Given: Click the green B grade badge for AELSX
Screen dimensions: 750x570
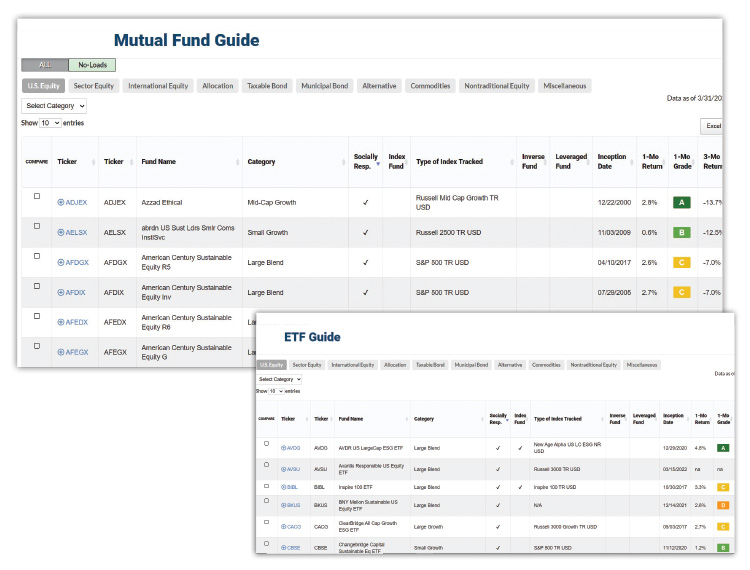Looking at the screenshot, I should pyautogui.click(x=682, y=232).
